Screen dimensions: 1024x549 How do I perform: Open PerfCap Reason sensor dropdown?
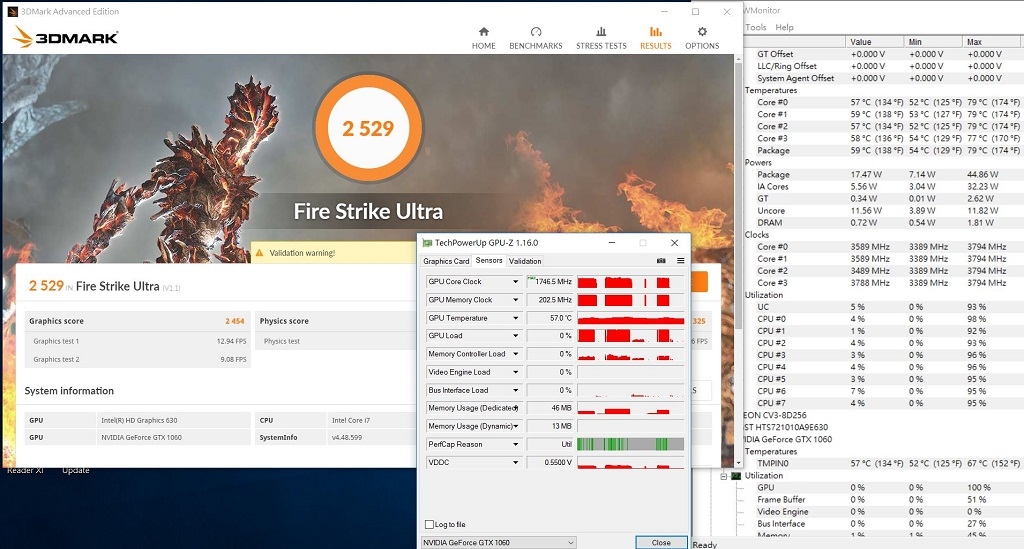tap(515, 445)
